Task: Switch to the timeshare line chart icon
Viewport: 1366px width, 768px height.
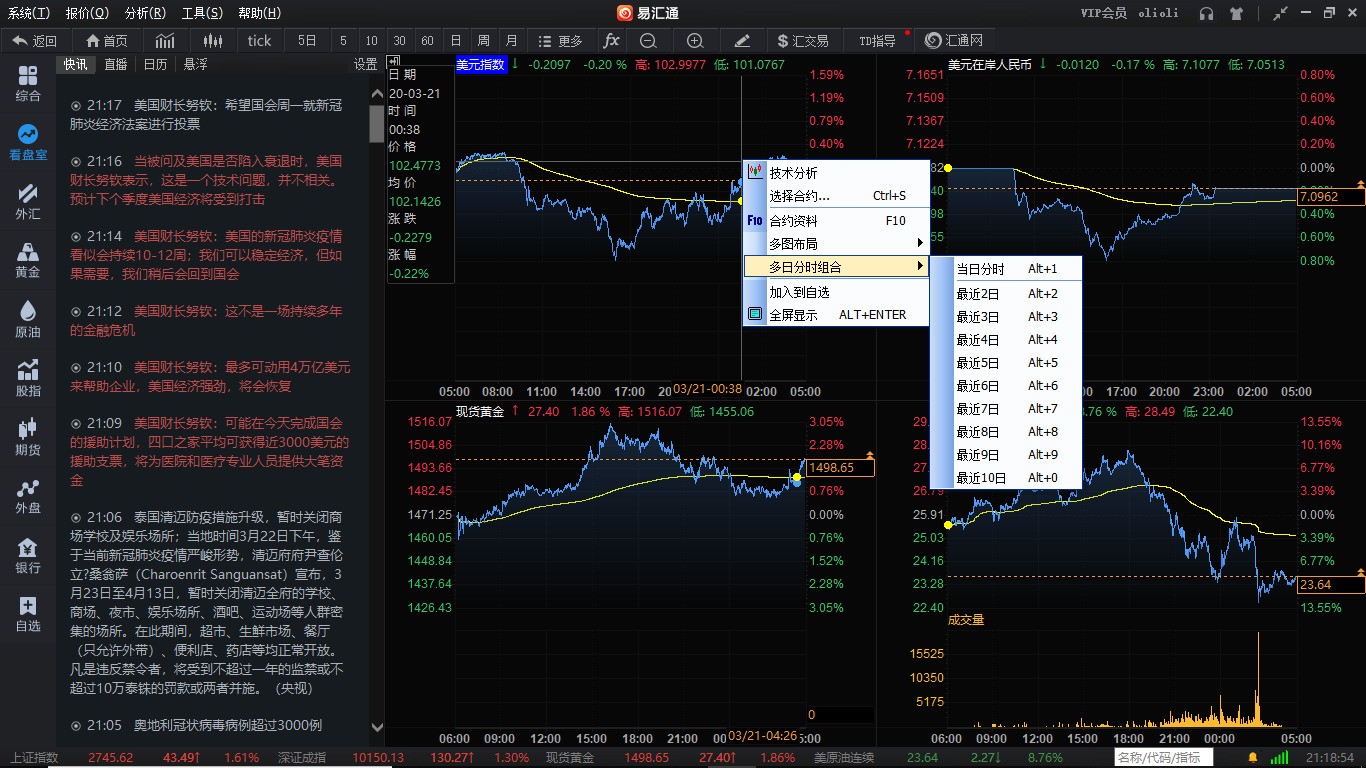Action: [165, 41]
